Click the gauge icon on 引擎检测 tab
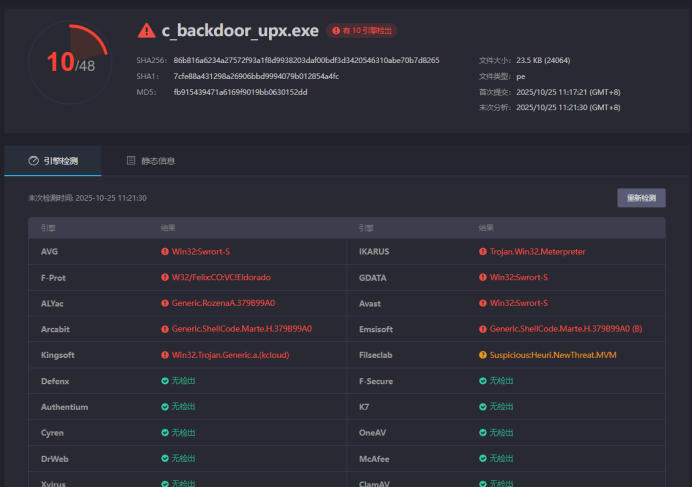This screenshot has height=487, width=692. (34, 161)
